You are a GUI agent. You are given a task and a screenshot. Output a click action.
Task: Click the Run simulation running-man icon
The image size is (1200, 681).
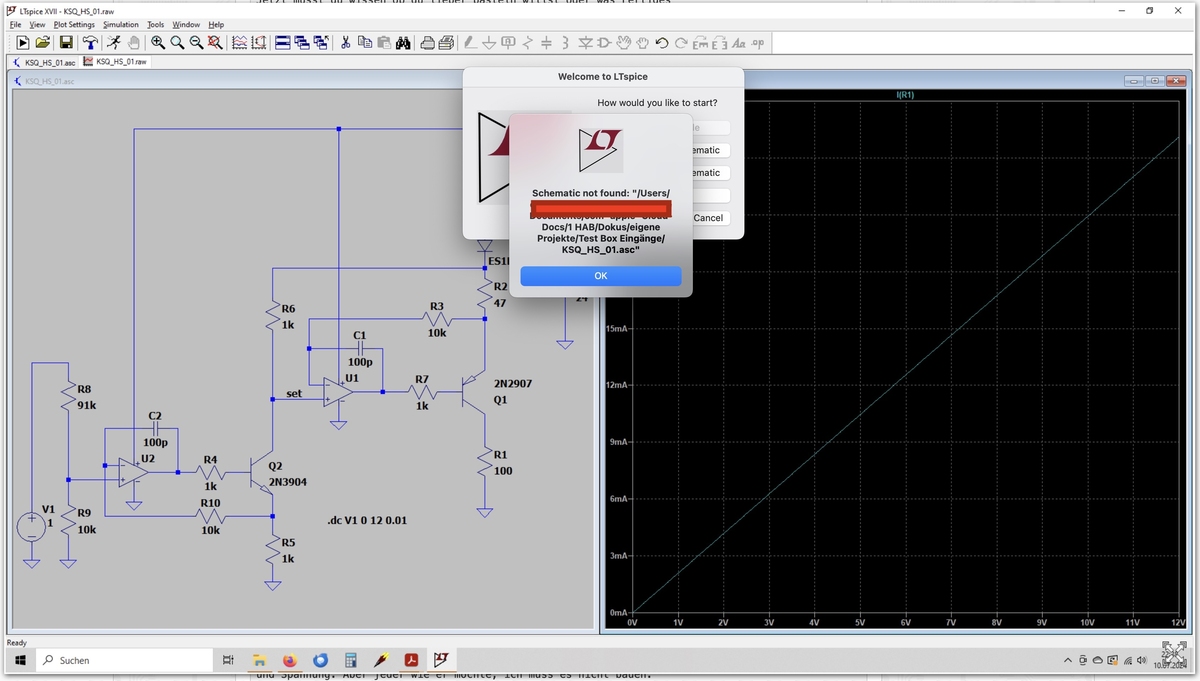(x=114, y=43)
